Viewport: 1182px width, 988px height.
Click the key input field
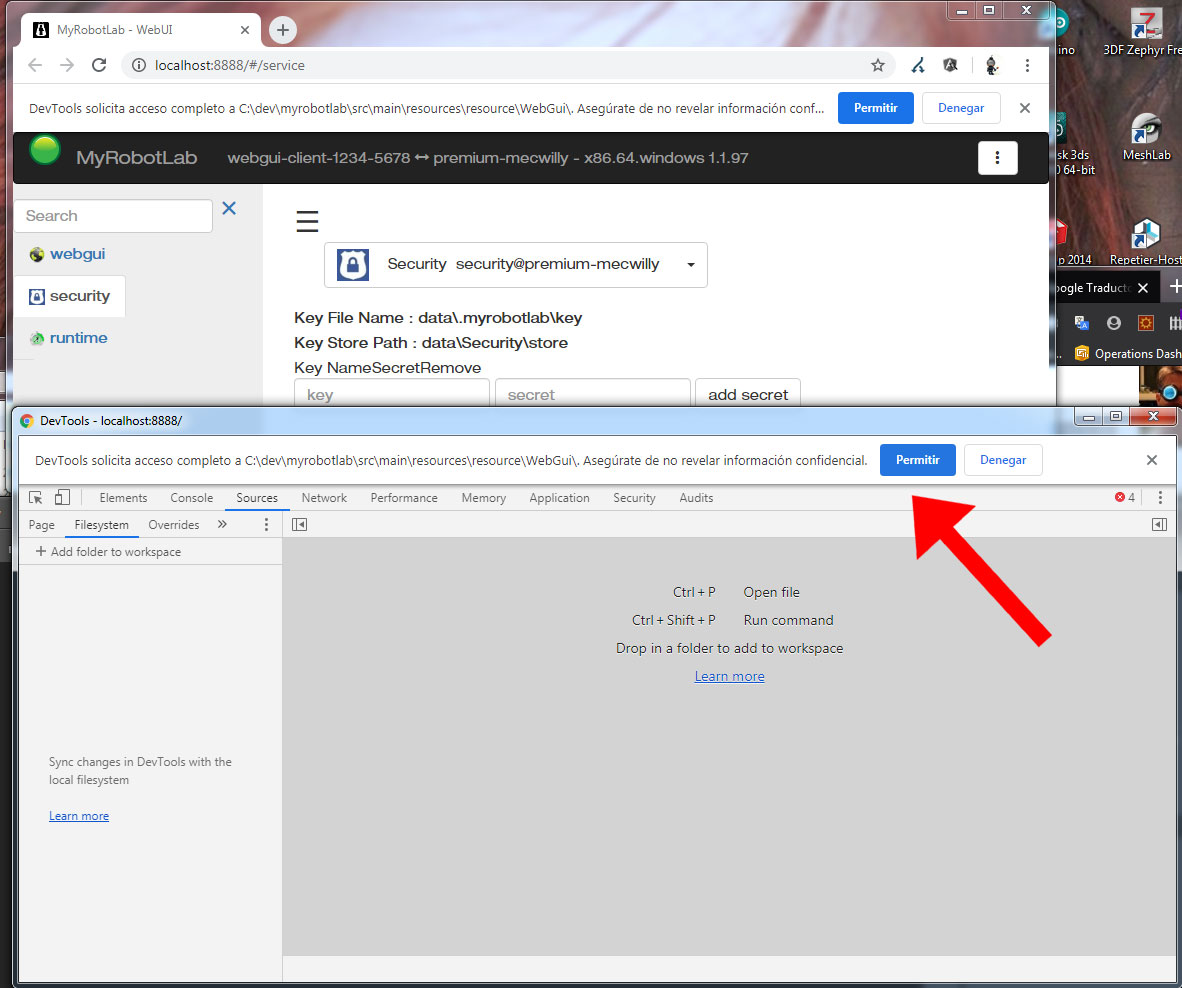tap(391, 393)
